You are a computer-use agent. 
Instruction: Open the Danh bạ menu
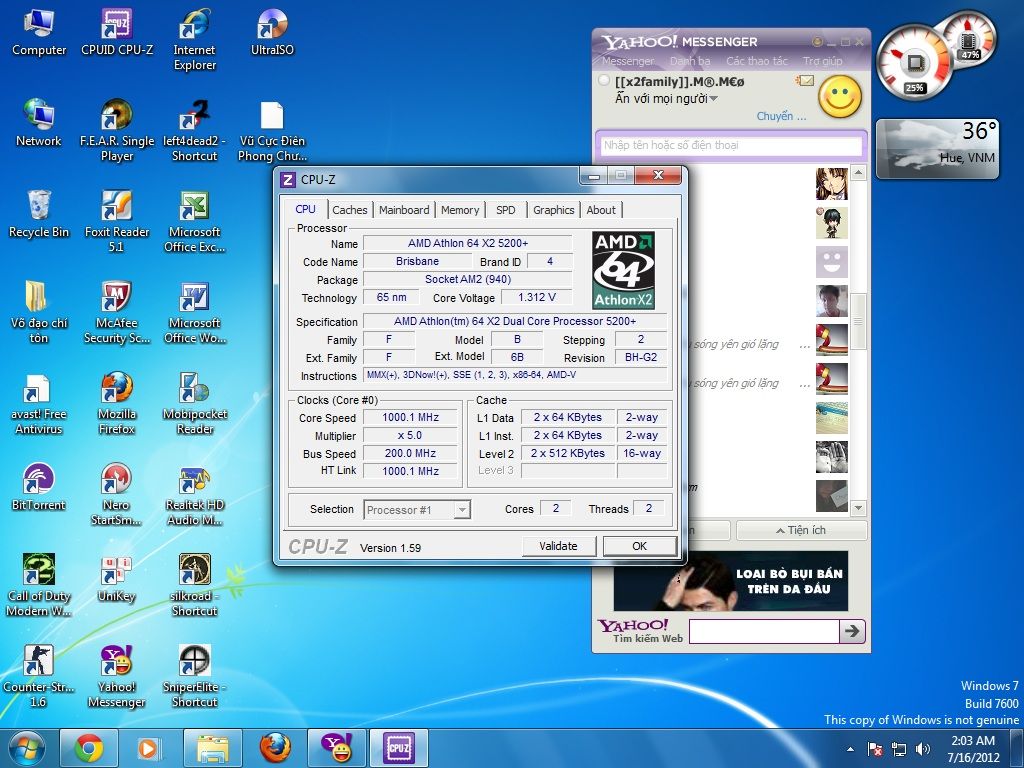pyautogui.click(x=690, y=61)
